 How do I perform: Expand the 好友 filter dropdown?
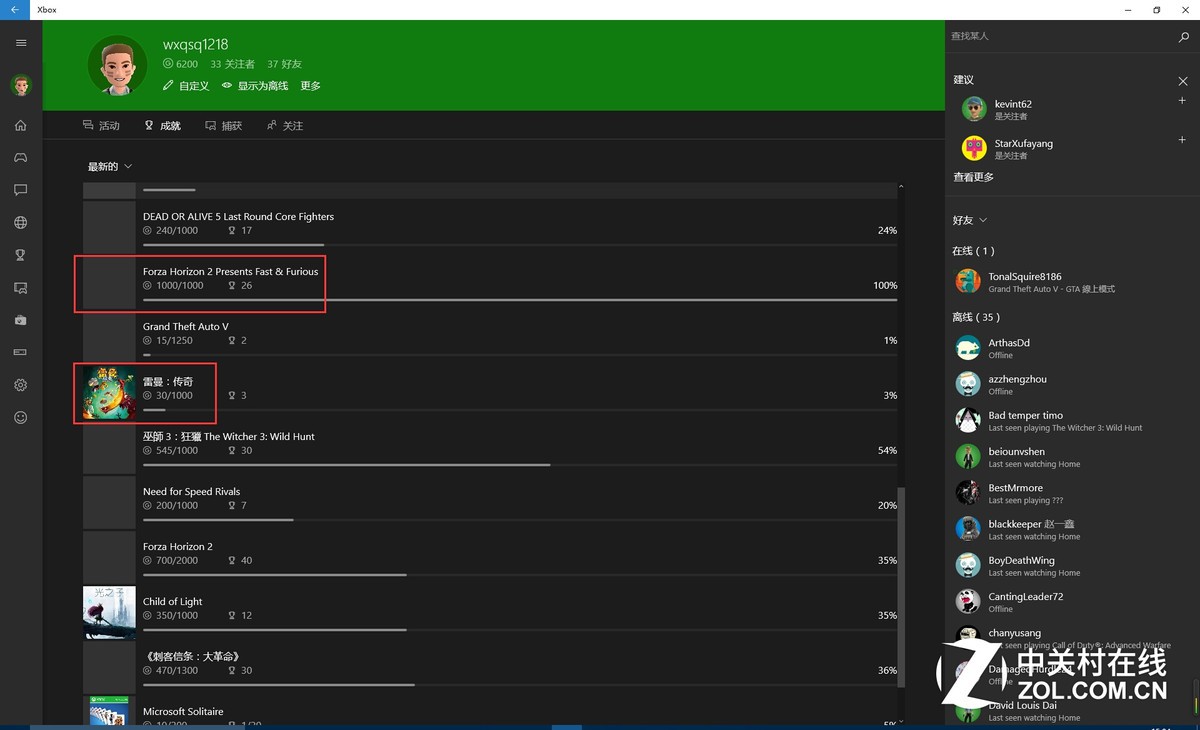pyautogui.click(x=970, y=220)
